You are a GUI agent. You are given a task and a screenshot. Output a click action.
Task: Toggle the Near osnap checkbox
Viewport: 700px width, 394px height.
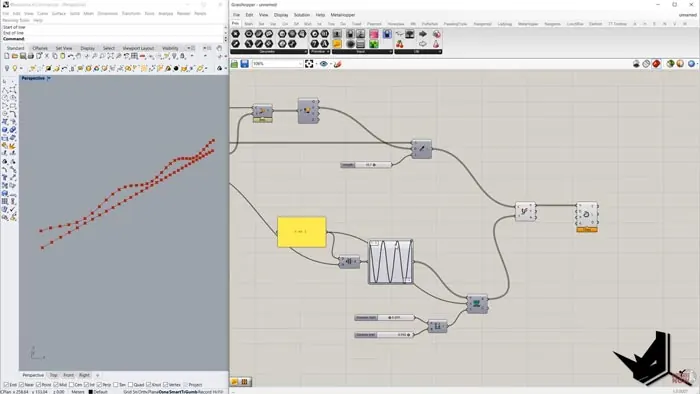(x=21, y=385)
